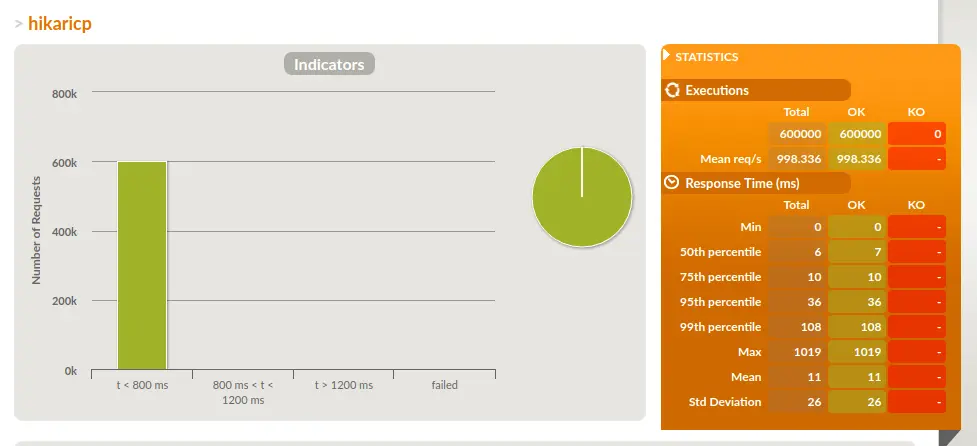Click the Total Mean response value 11
The height and width of the screenshot is (446, 977).
(x=797, y=377)
